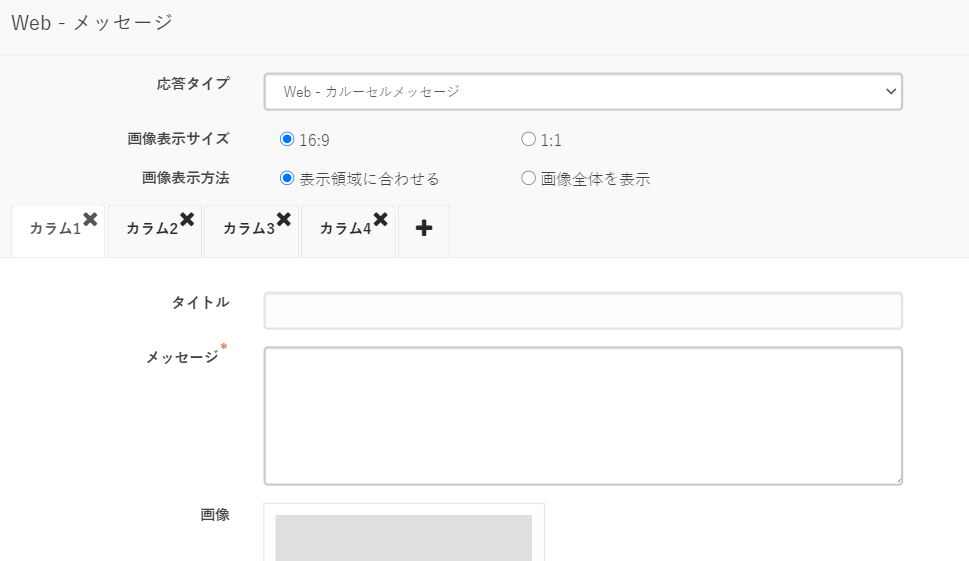Open the 応答タイプ dropdown
This screenshot has width=969, height=561.
click(x=583, y=91)
